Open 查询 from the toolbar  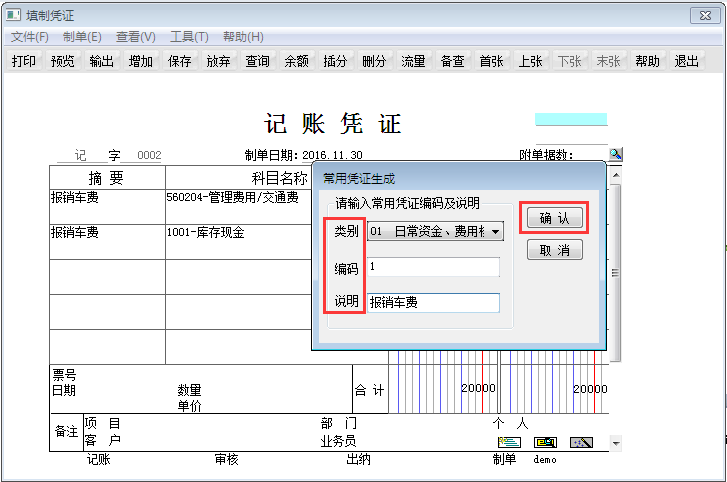click(x=258, y=61)
